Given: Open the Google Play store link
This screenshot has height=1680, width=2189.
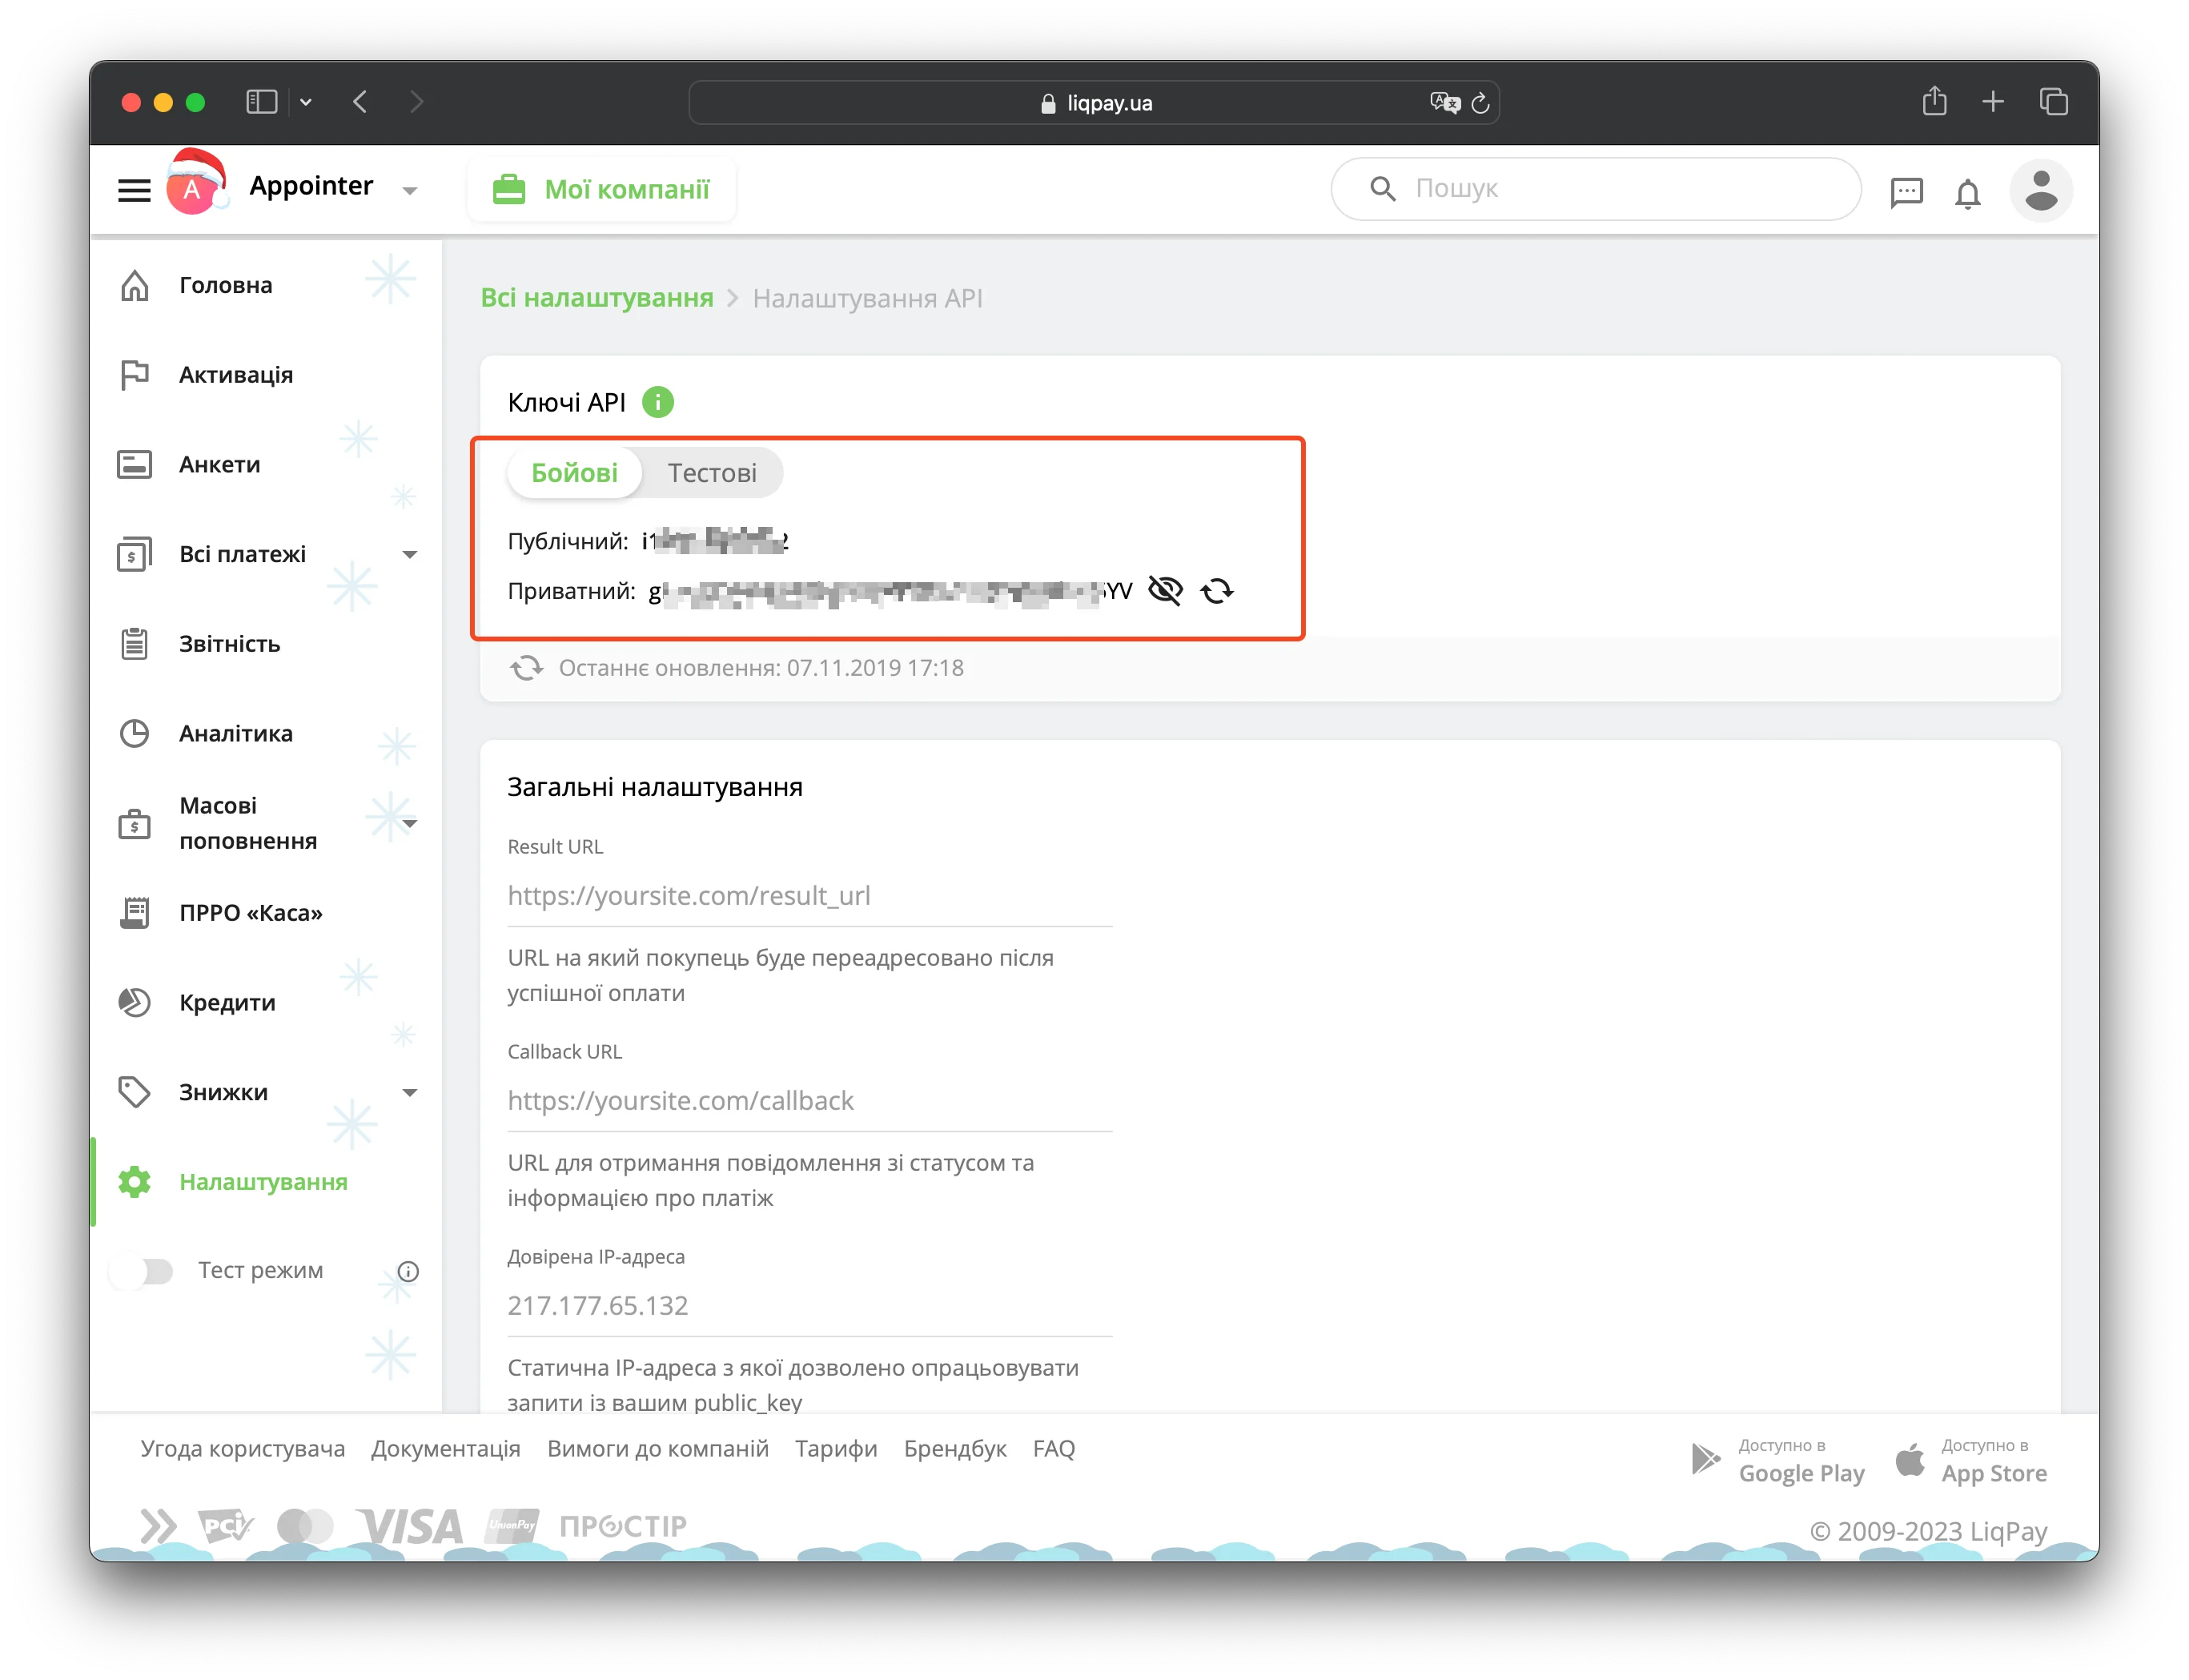Looking at the screenshot, I should tap(1777, 1461).
